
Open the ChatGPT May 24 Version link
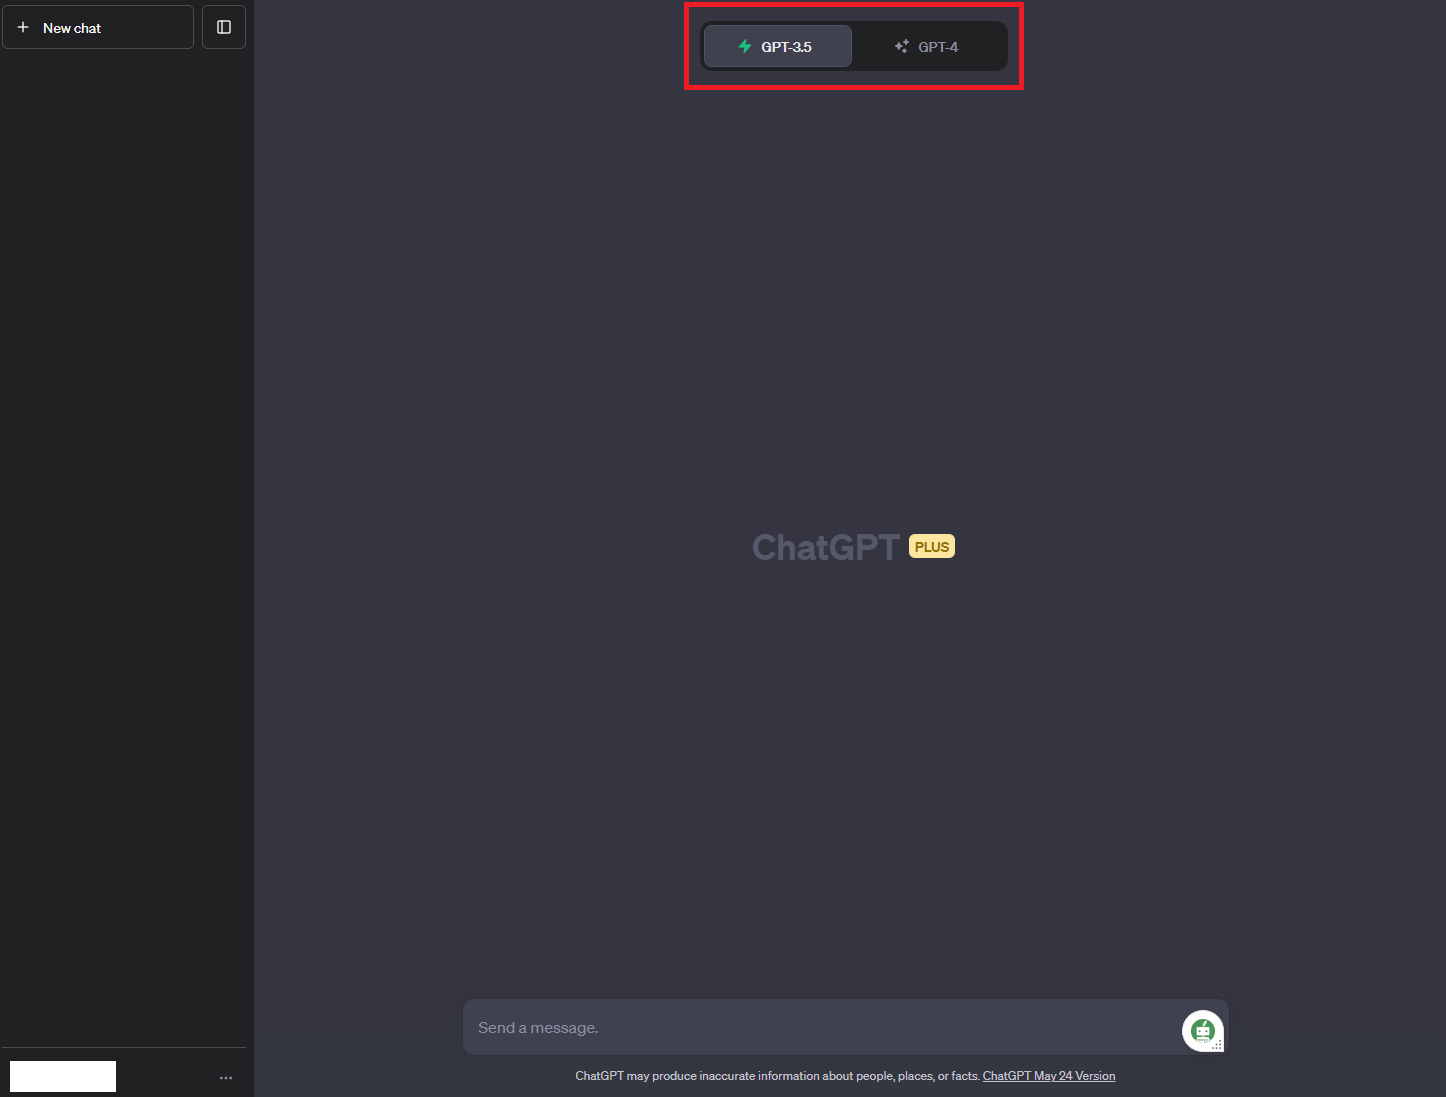[x=1049, y=1076]
